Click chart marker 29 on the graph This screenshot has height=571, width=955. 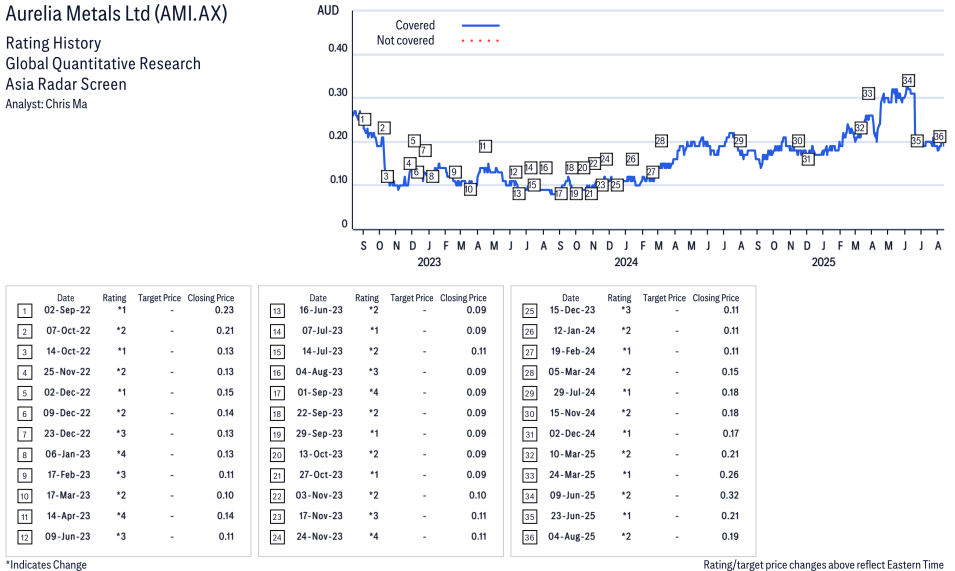(739, 141)
